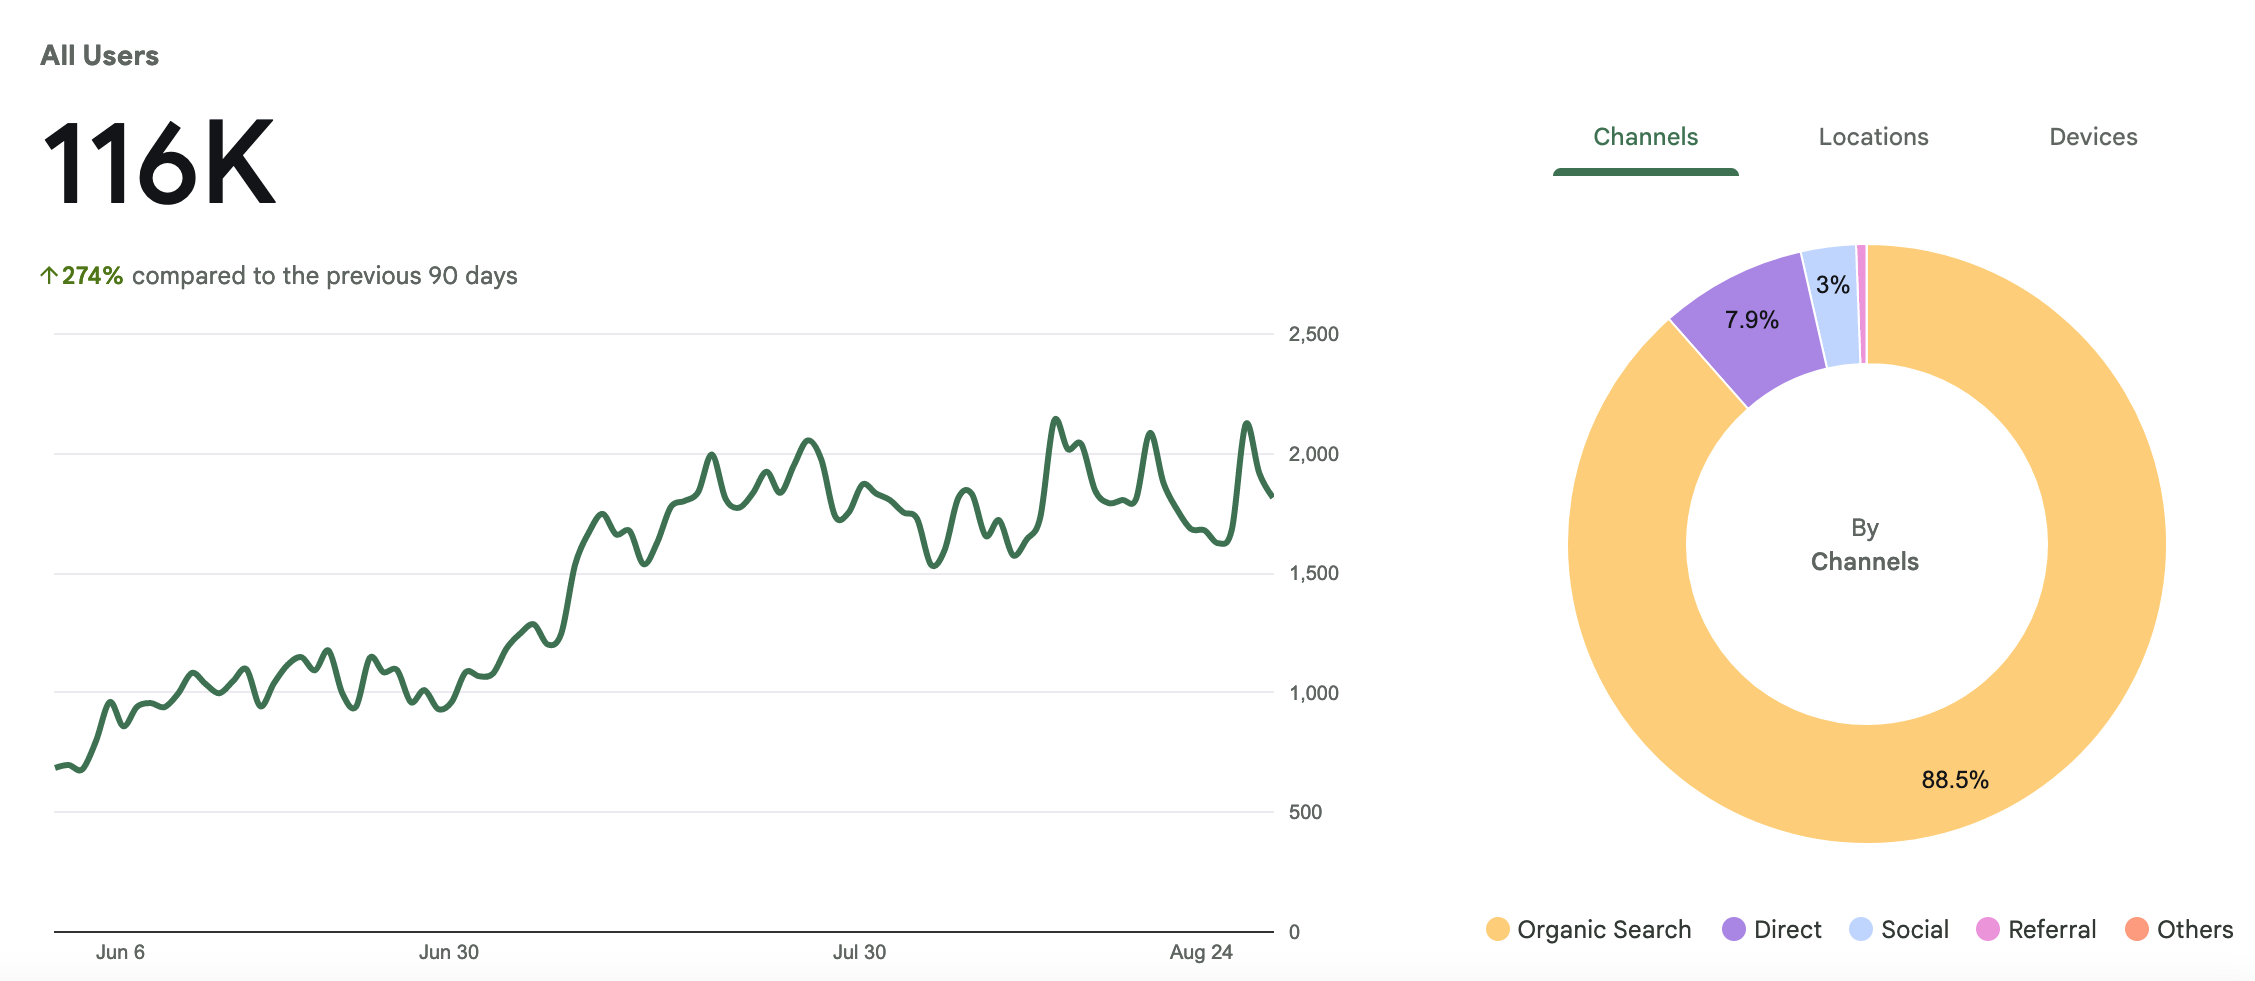Screen dimensions: 2255x981
Task: Click the Social legend color dot
Action: 1860,929
